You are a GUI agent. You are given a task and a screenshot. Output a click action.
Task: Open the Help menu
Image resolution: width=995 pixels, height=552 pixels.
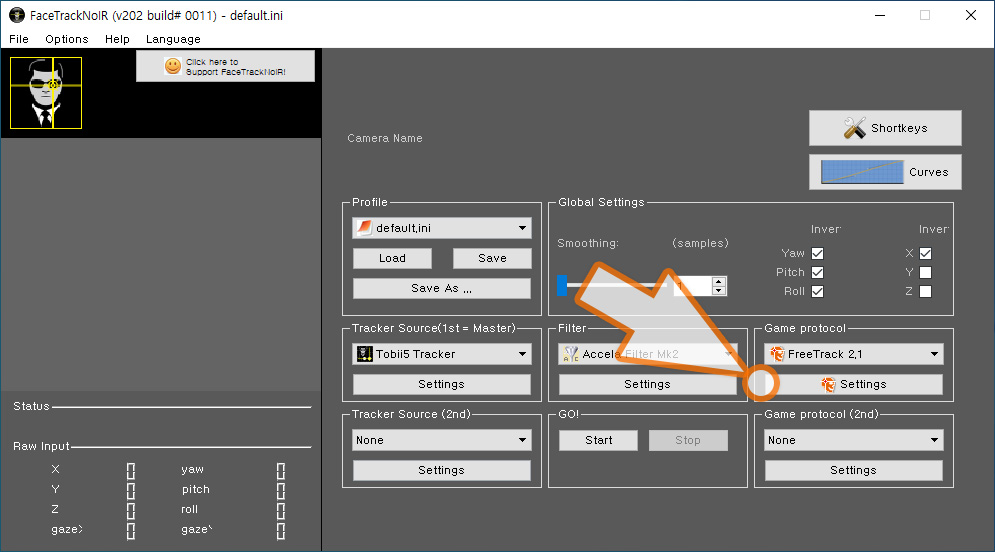click(117, 39)
